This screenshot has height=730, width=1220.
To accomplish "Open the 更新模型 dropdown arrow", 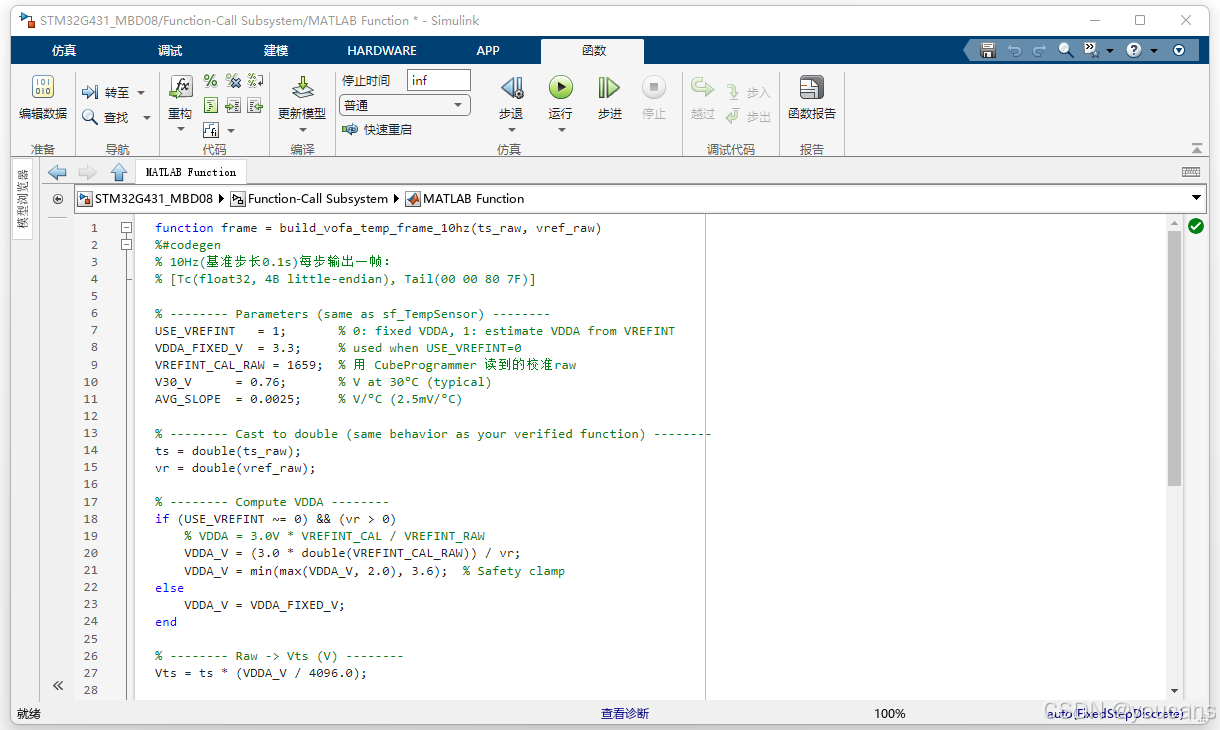I will tap(302, 130).
